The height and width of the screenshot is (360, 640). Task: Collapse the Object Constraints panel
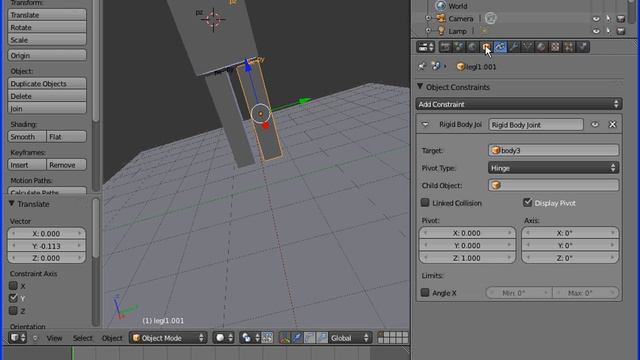pos(420,87)
